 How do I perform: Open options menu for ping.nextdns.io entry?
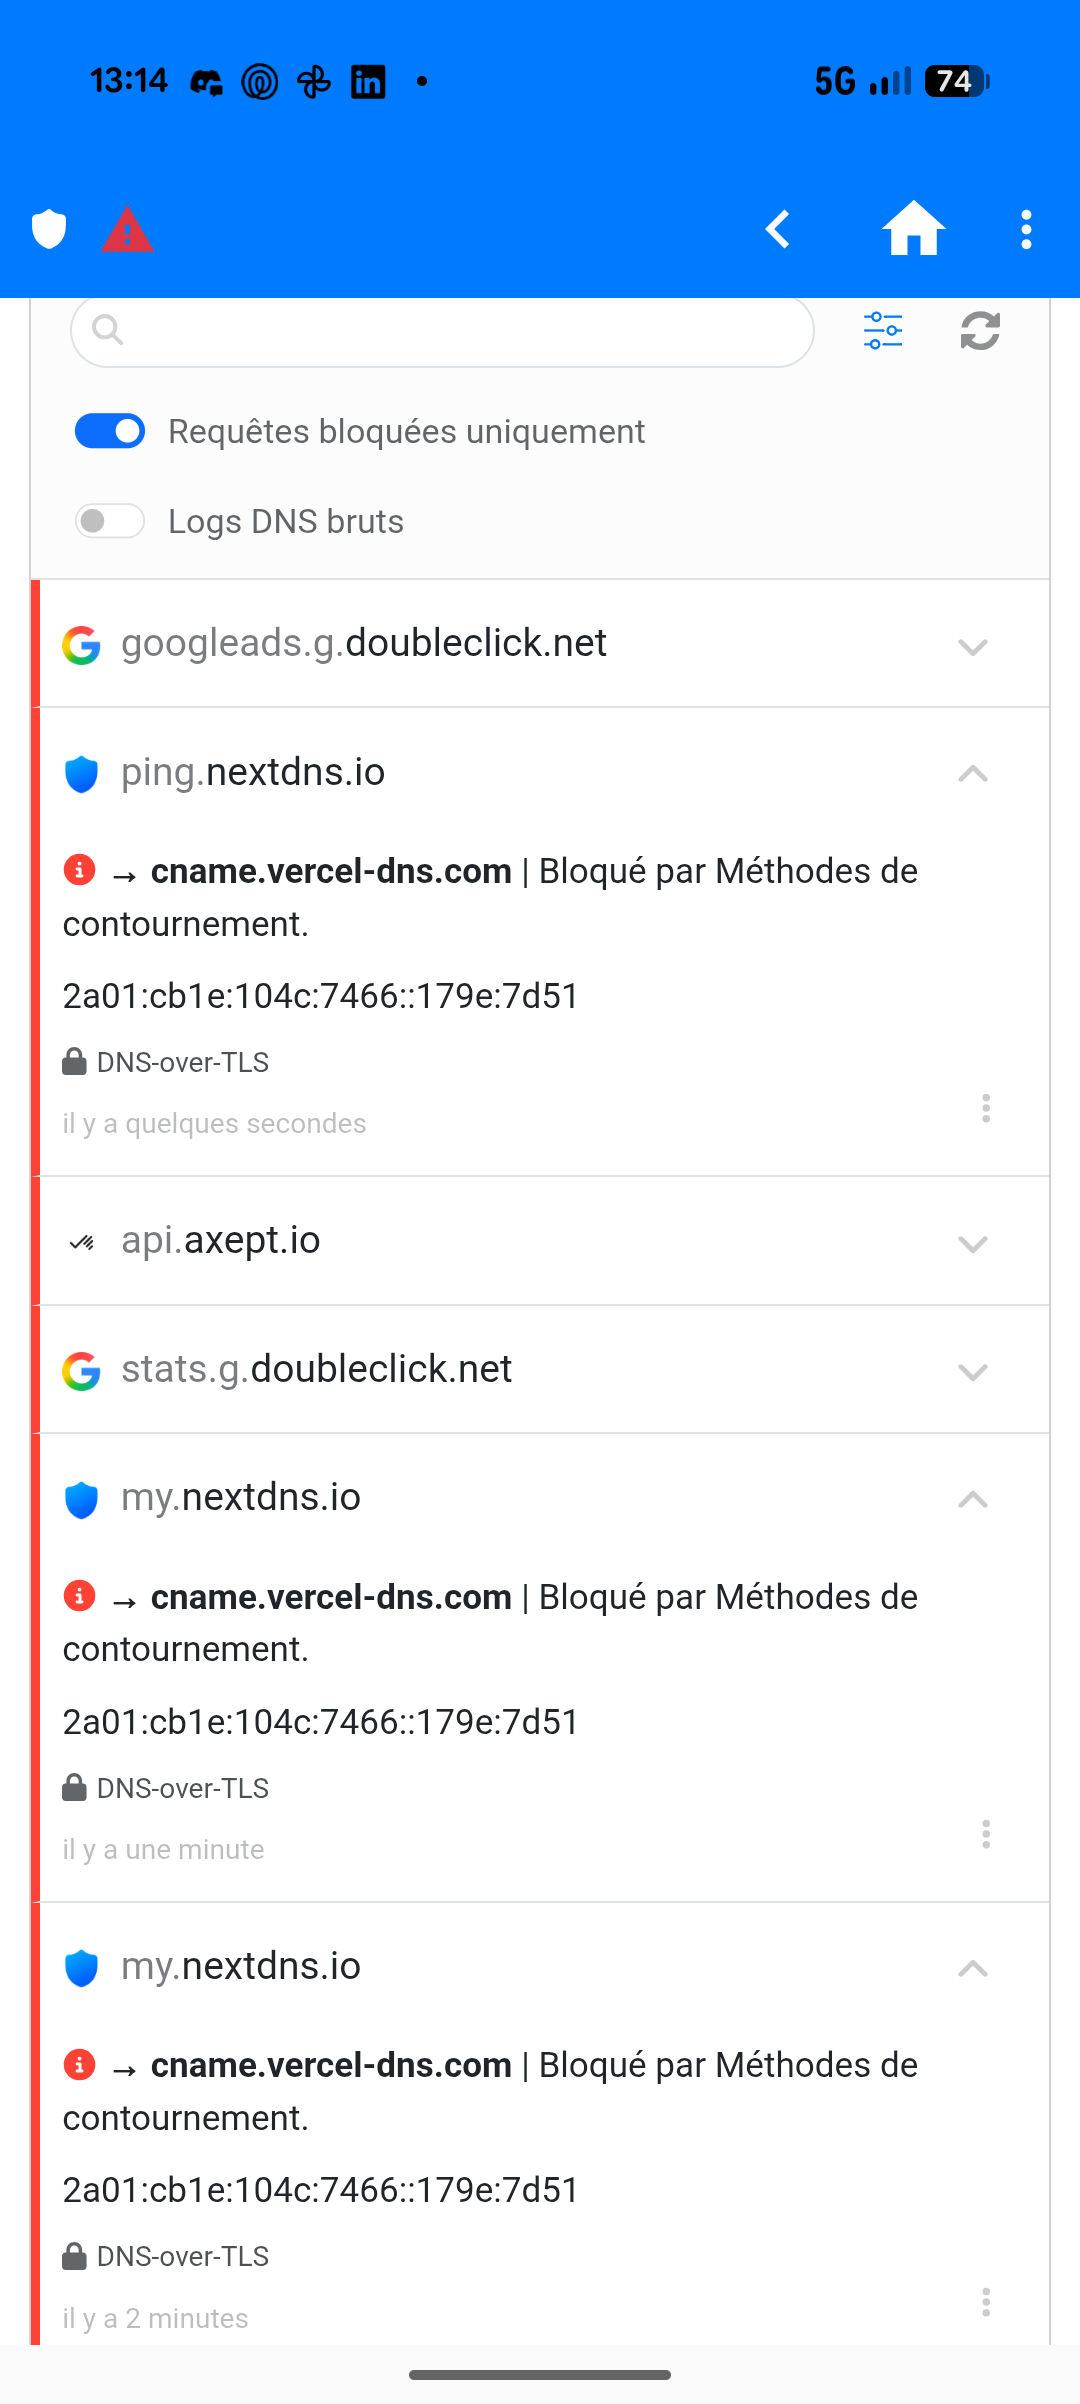pos(986,1108)
